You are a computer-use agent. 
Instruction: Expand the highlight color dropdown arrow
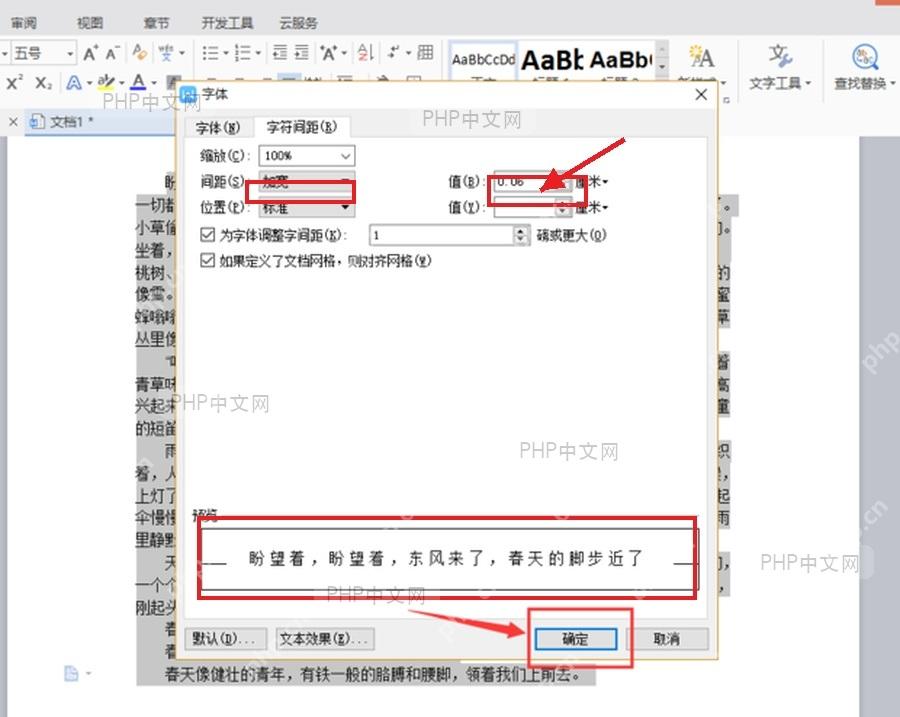122,83
